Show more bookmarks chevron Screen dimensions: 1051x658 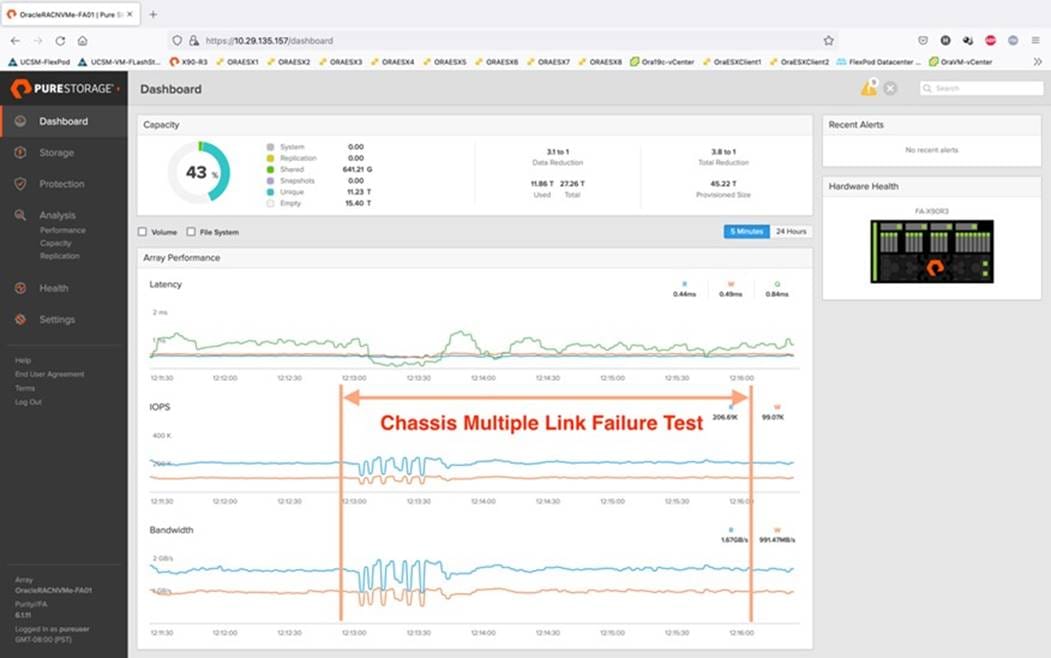pyautogui.click(x=1038, y=62)
